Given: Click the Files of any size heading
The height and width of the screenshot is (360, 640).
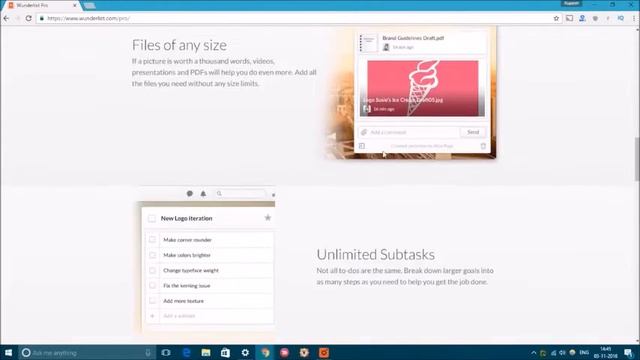Looking at the screenshot, I should [x=179, y=45].
